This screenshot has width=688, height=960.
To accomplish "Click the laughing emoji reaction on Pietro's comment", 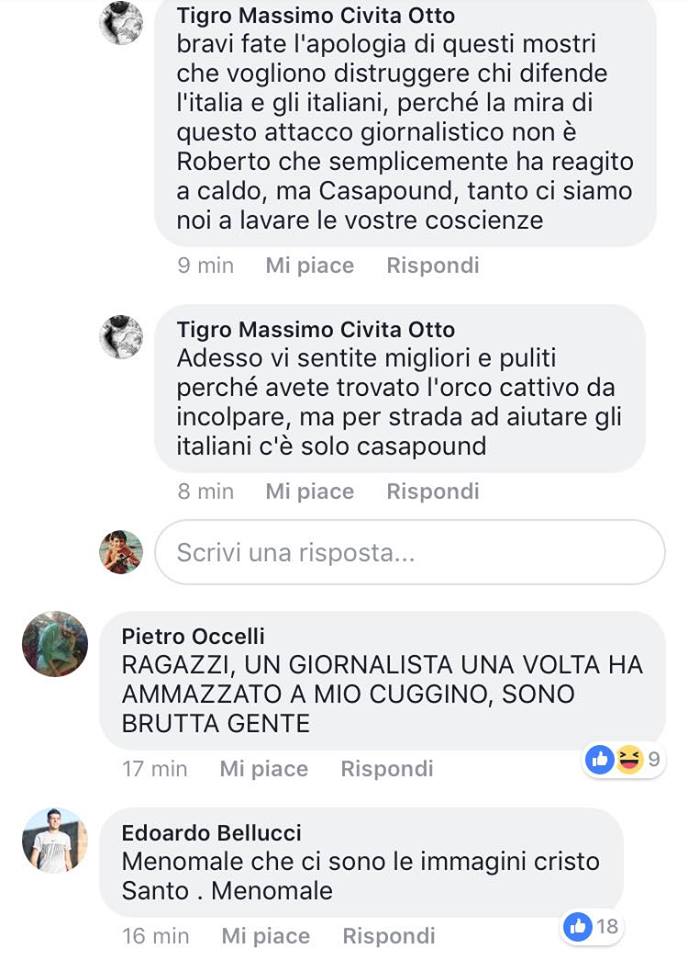I will (629, 760).
